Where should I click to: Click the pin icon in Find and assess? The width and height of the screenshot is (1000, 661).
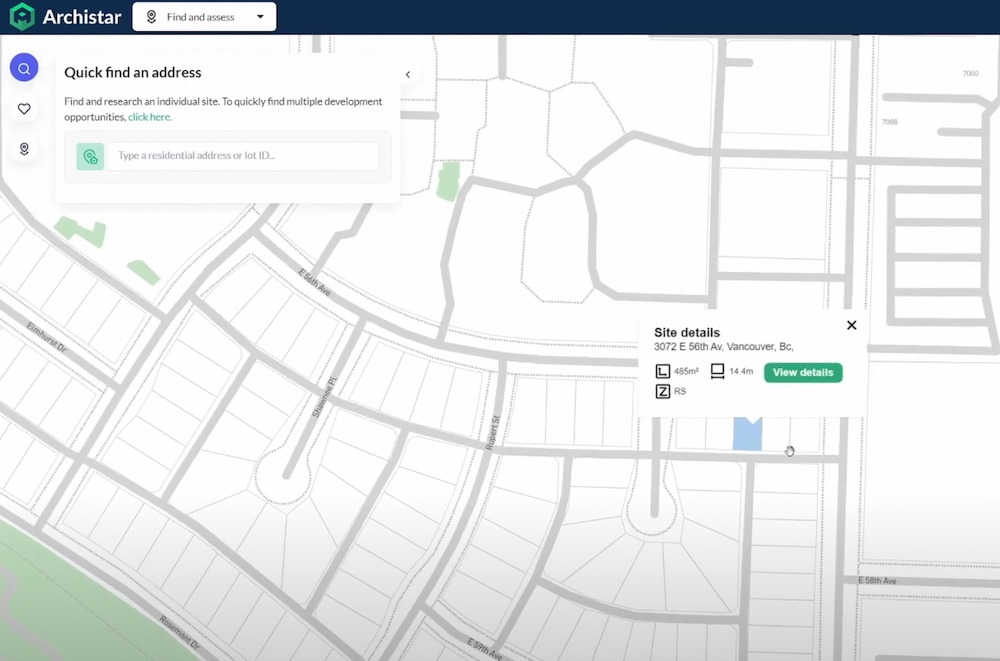tap(151, 17)
